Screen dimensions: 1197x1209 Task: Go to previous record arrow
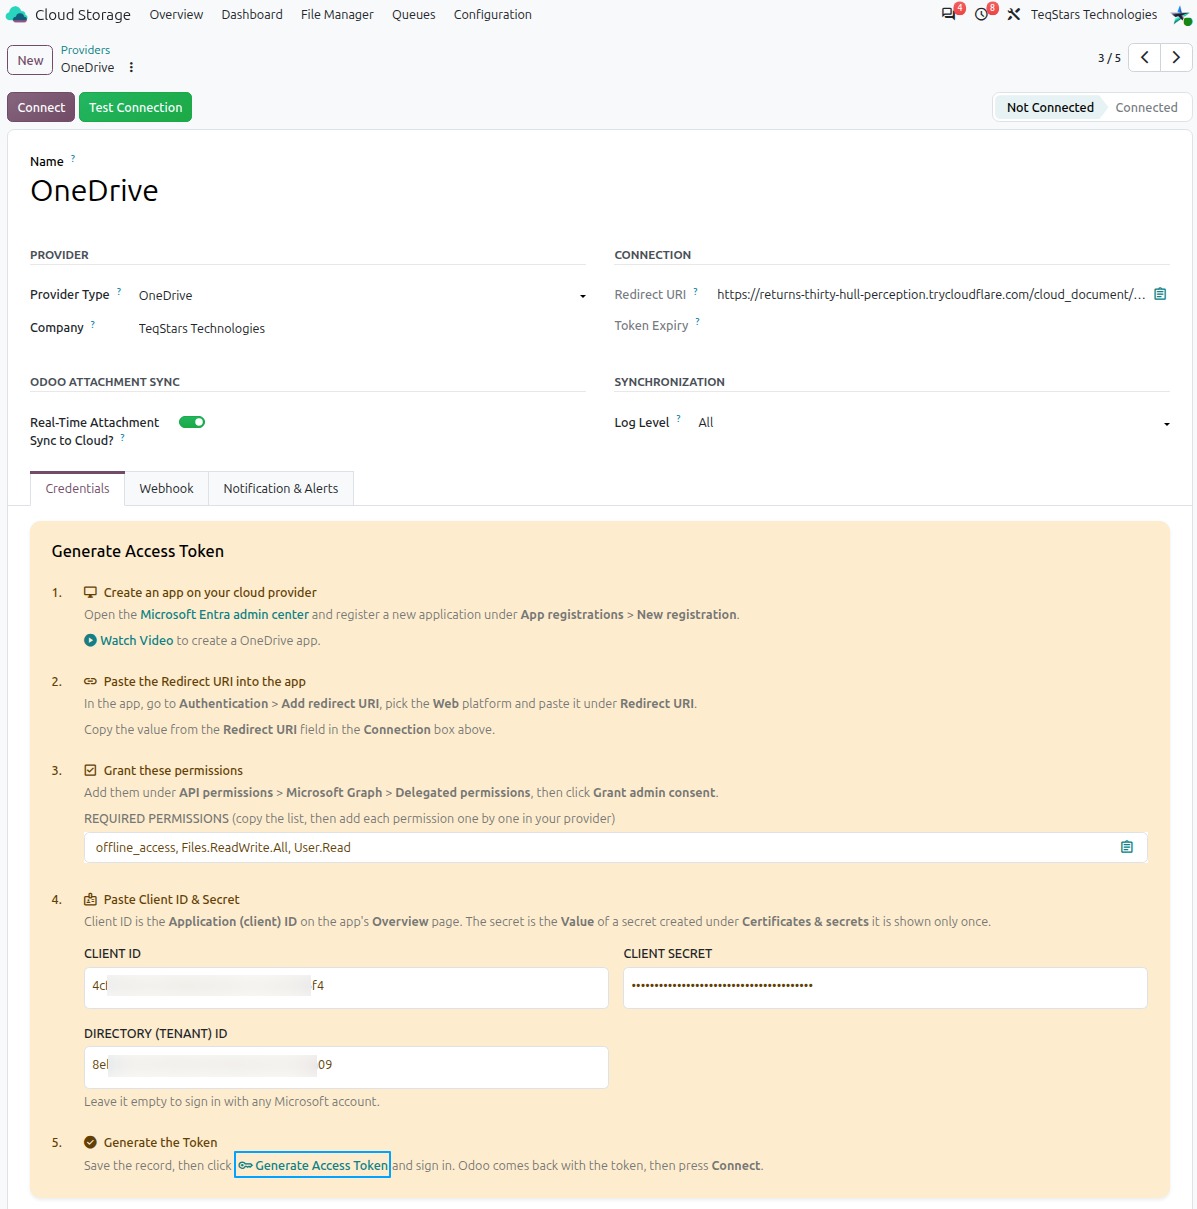[x=1144, y=58]
